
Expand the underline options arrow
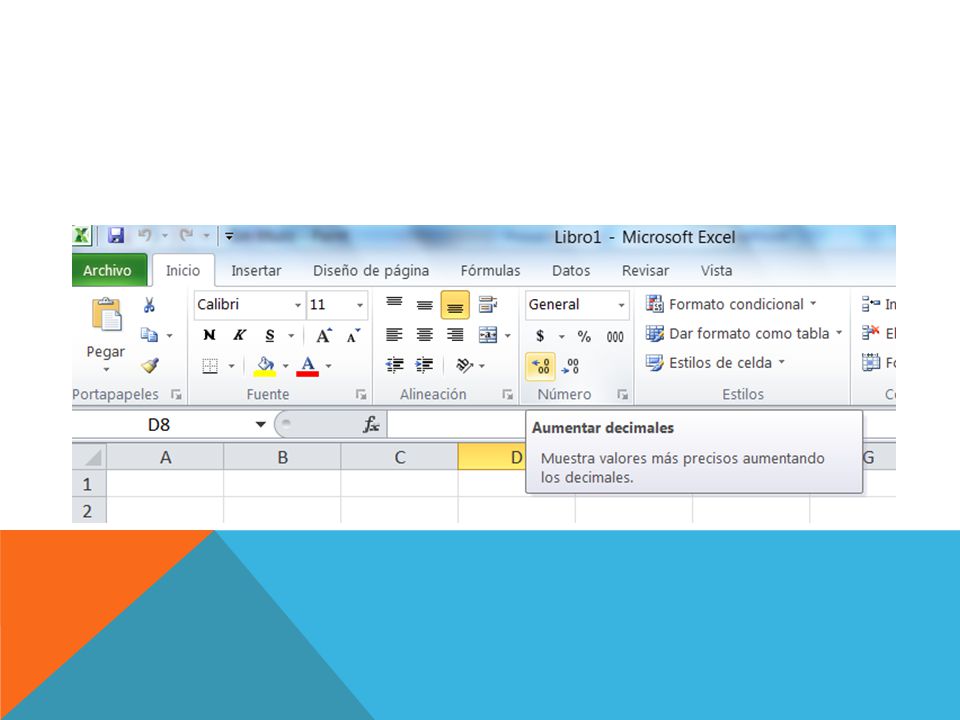pos(291,336)
